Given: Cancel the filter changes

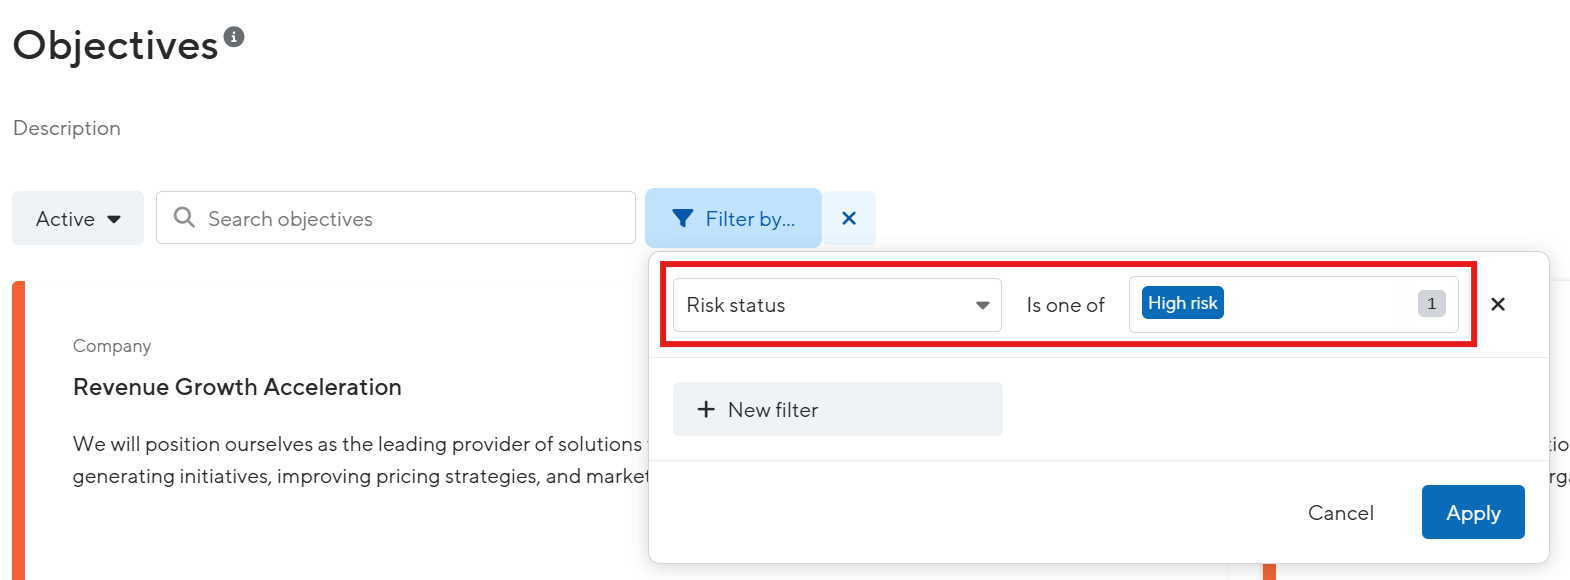Looking at the screenshot, I should 1340,512.
